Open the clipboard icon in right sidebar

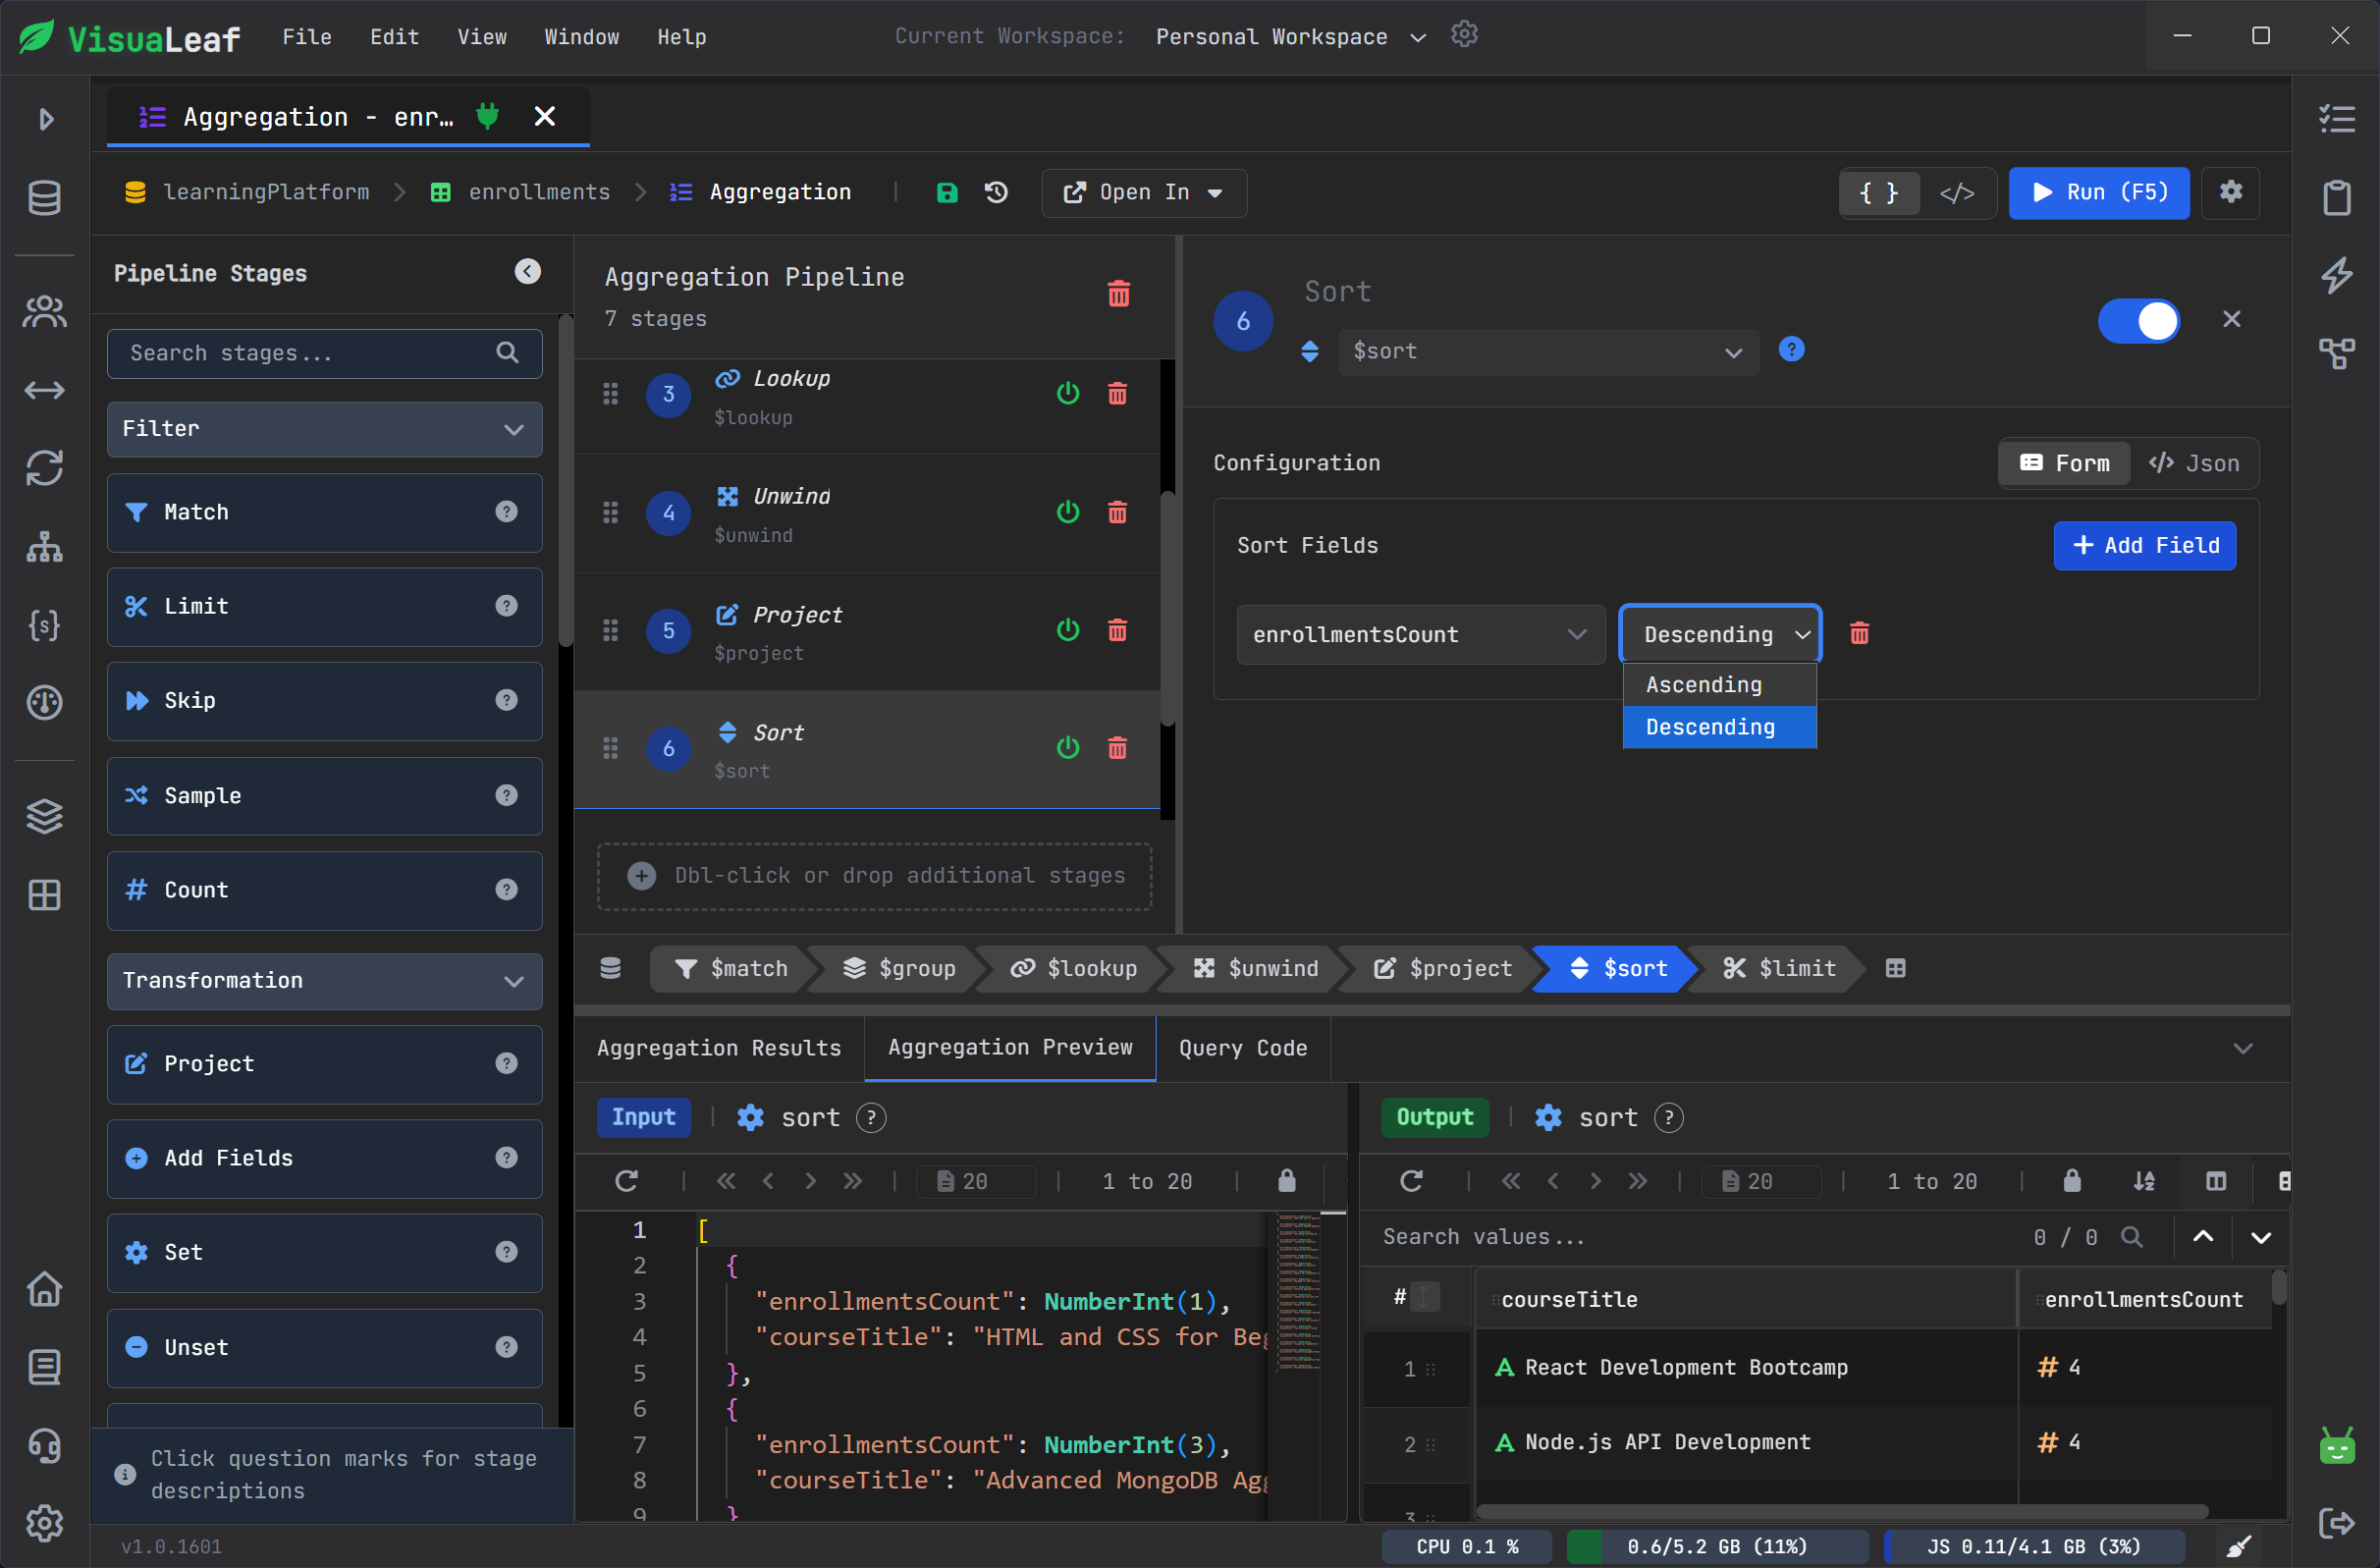point(2336,197)
